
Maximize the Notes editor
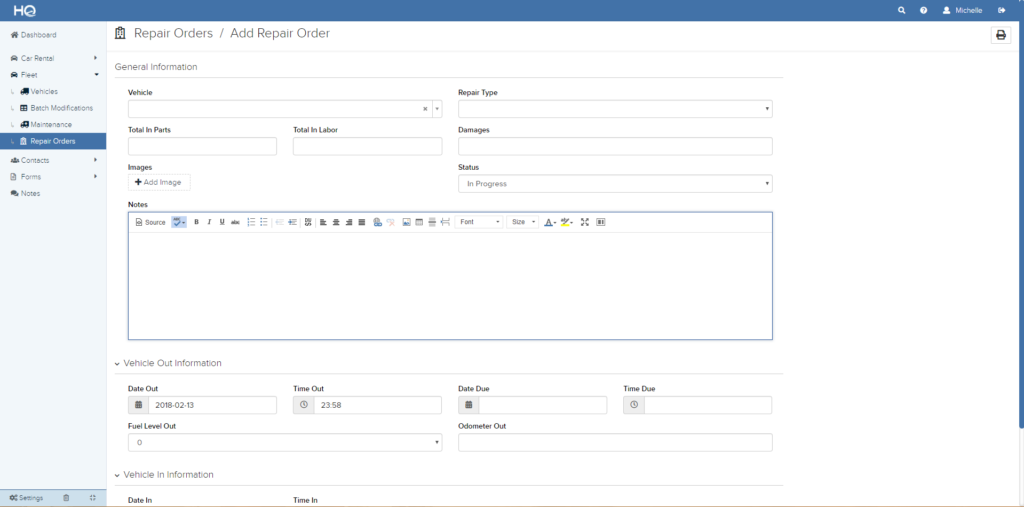click(x=584, y=222)
